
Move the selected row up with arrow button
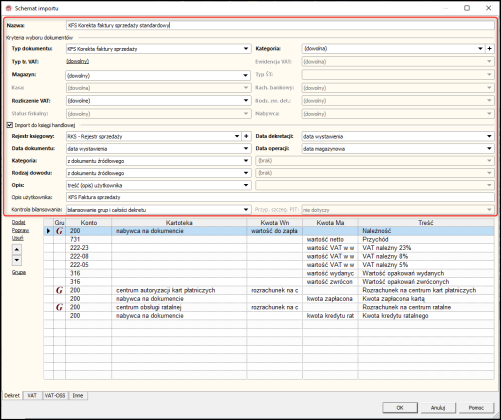tap(17, 249)
